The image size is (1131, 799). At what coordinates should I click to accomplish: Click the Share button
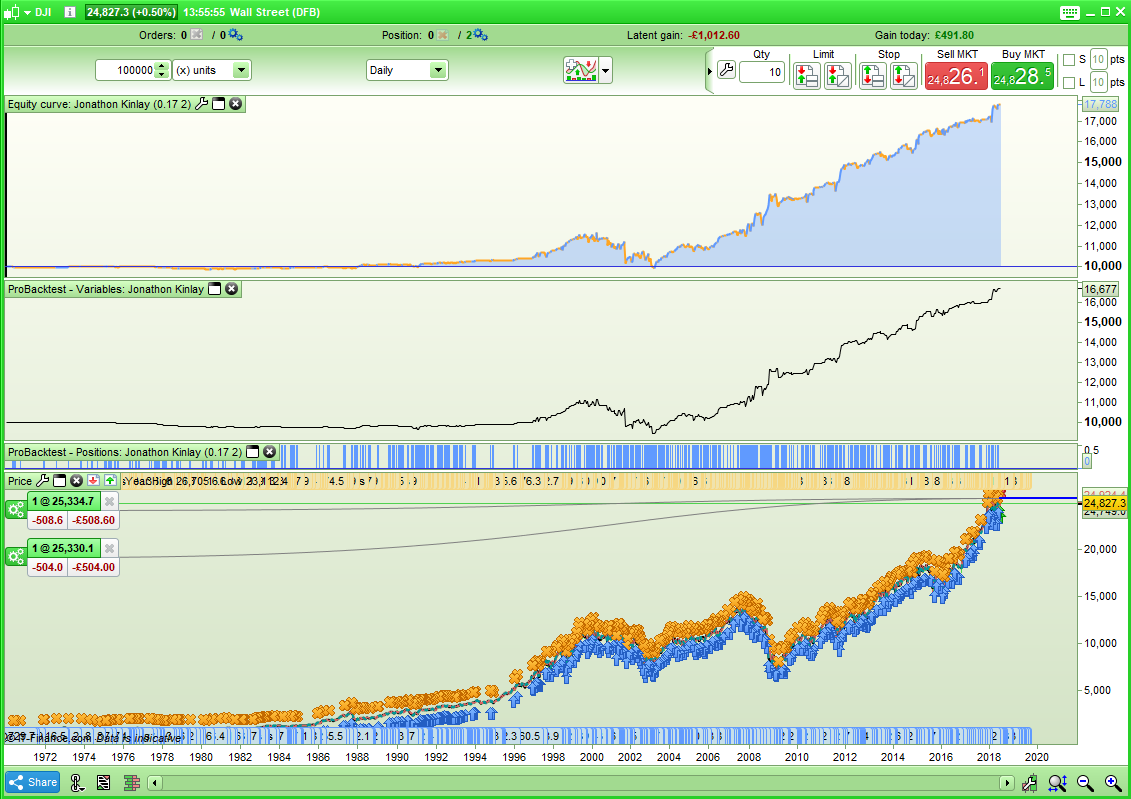(x=33, y=782)
